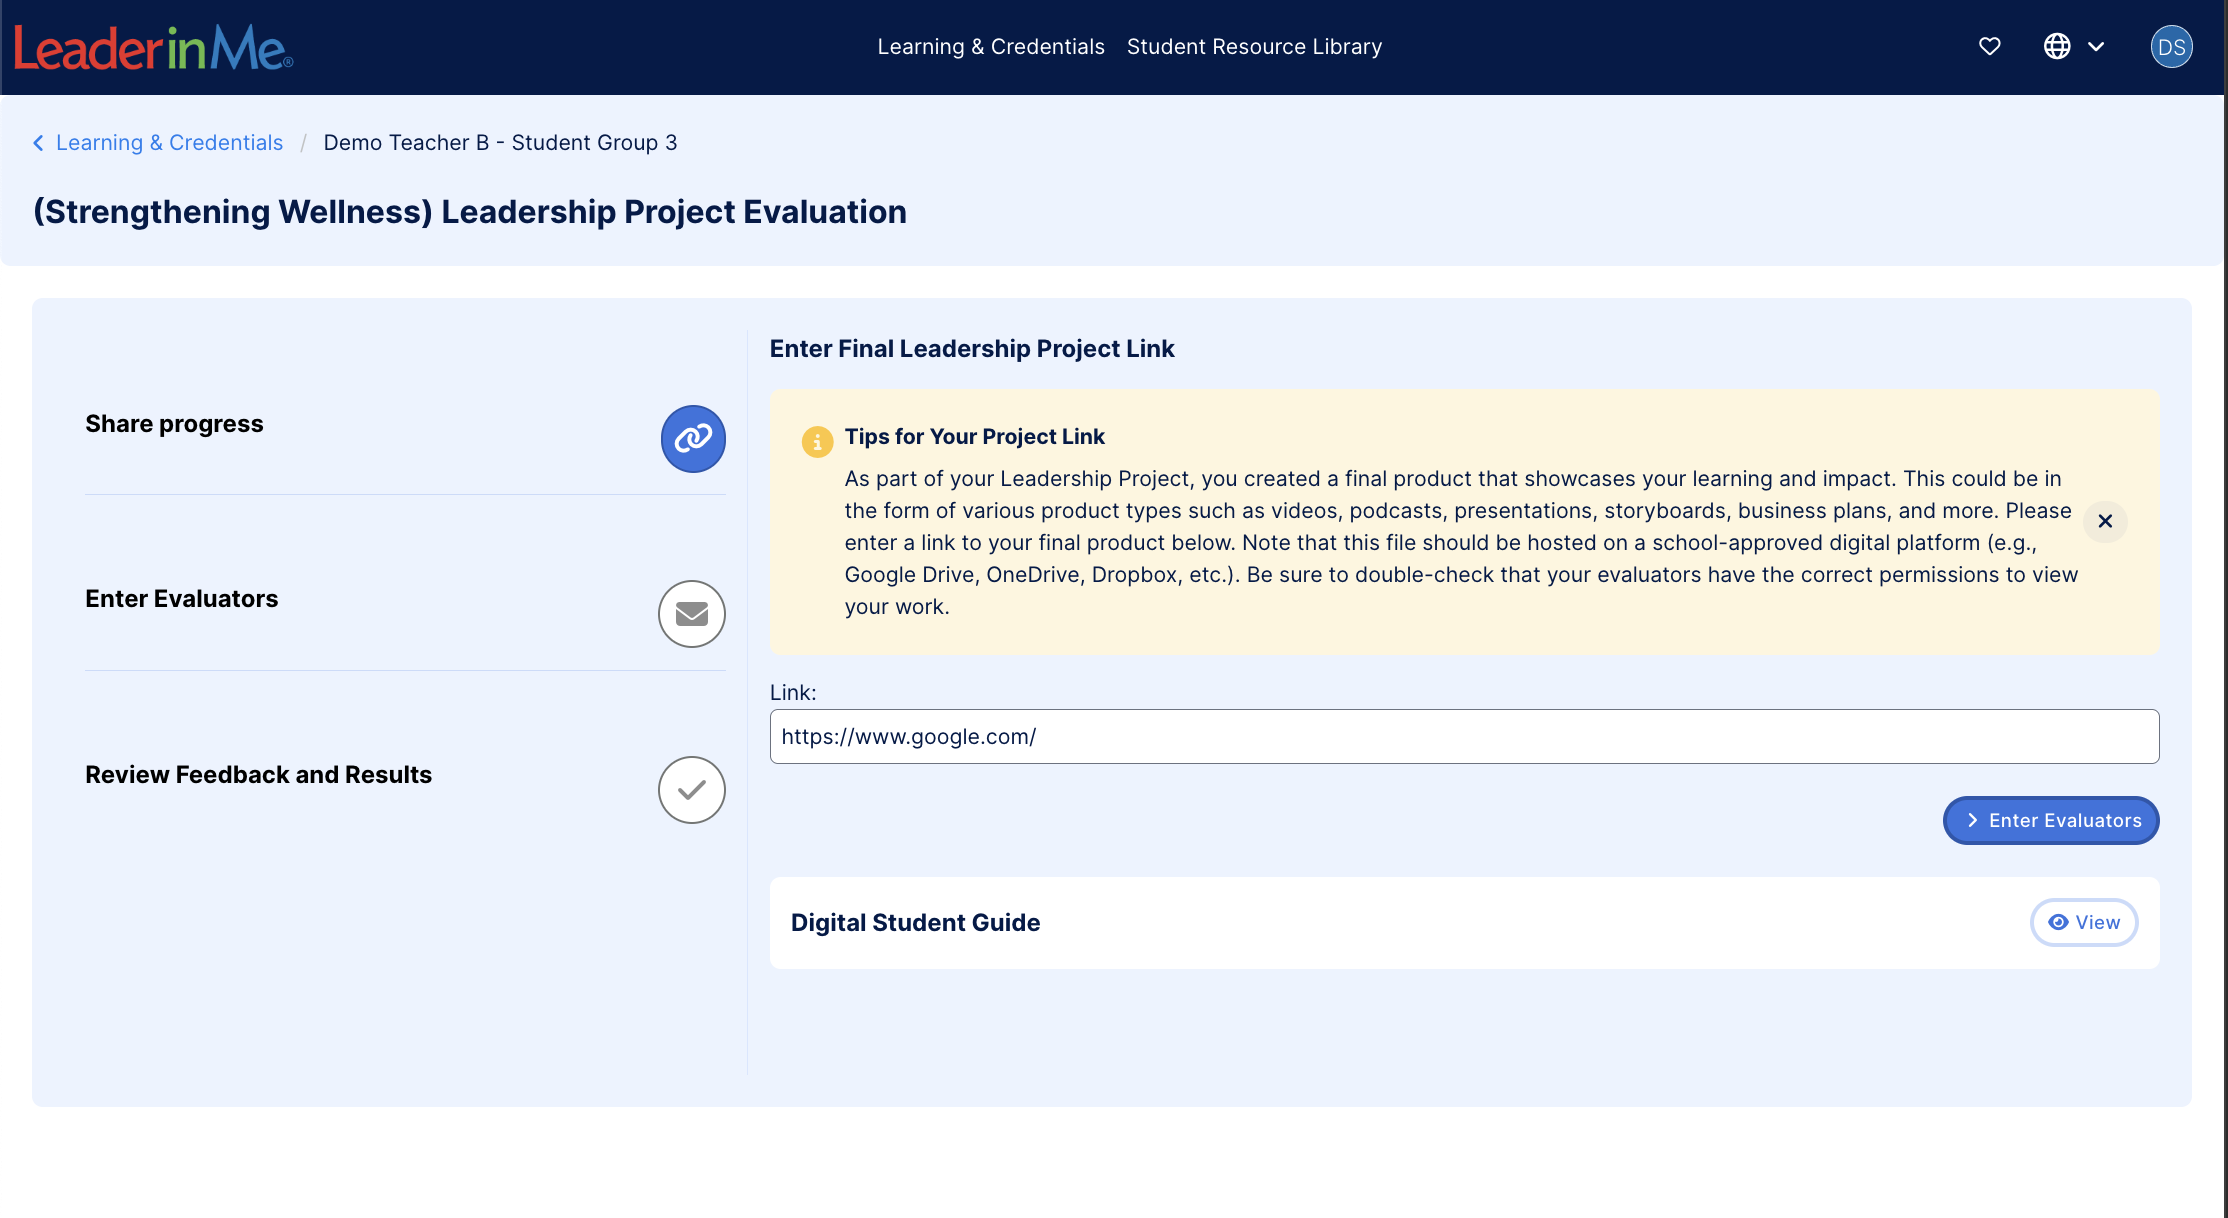The image size is (2228, 1218).
Task: Open the DS user avatar menu
Action: (x=2171, y=47)
